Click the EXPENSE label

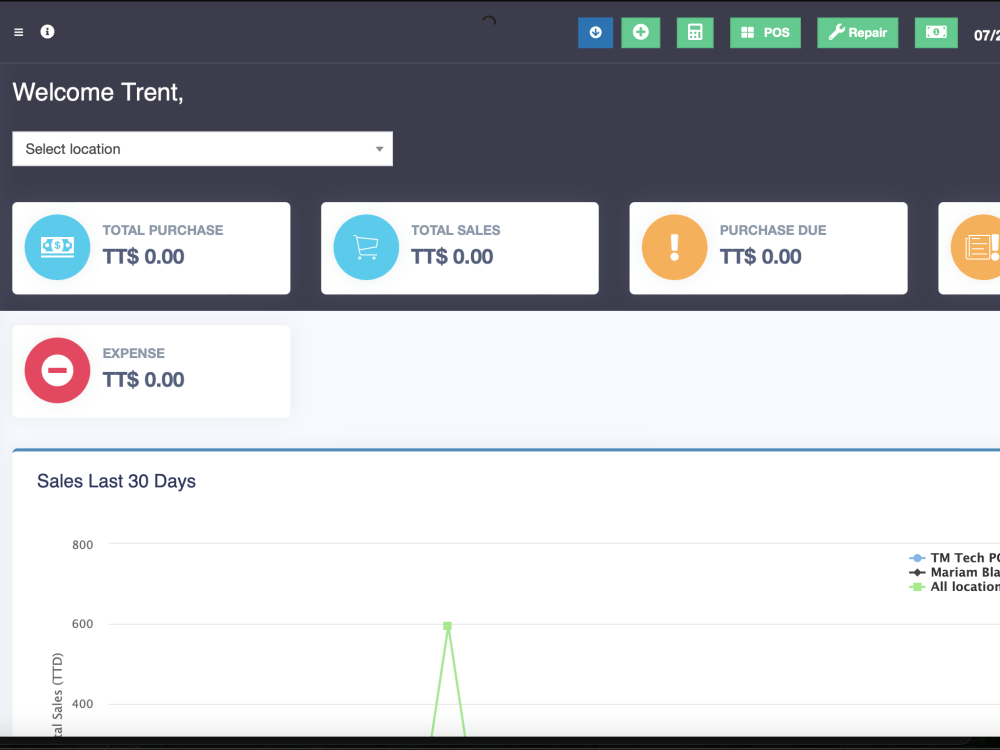[133, 353]
